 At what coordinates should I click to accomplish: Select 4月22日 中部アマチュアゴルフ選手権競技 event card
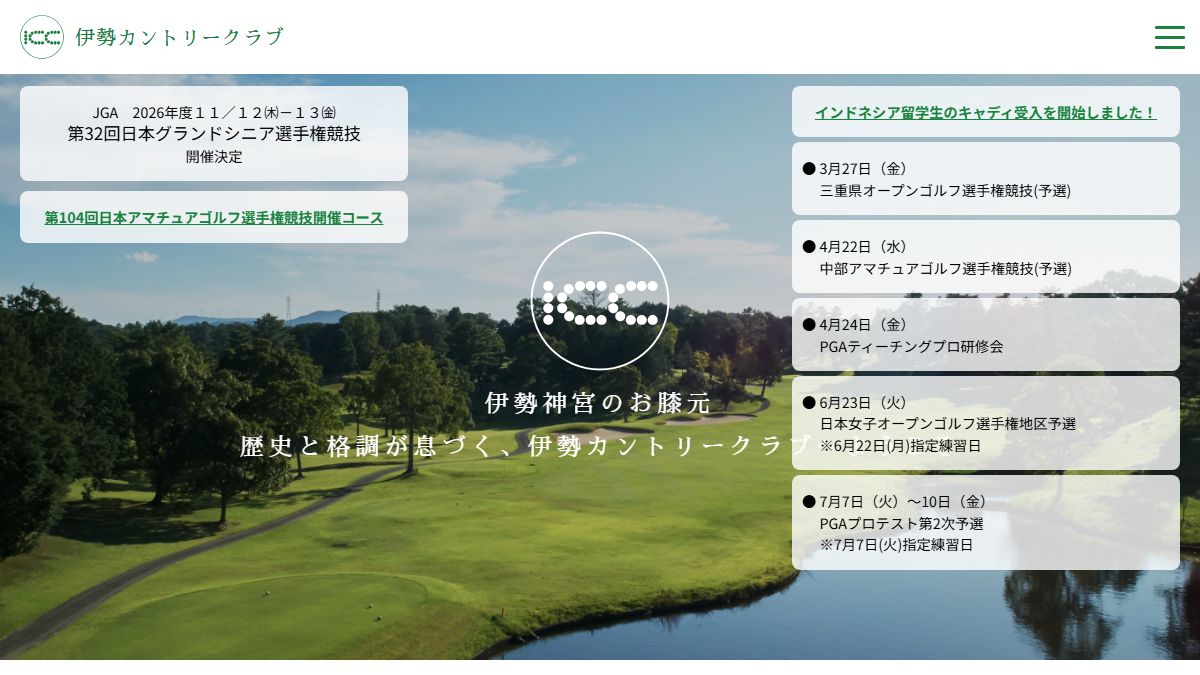pos(986,257)
